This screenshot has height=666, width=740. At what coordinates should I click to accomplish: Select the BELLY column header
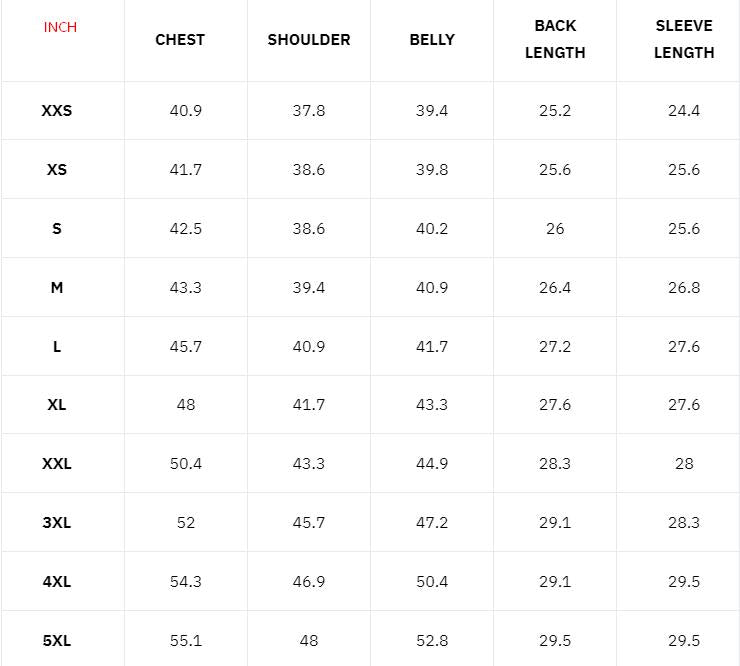click(x=432, y=40)
